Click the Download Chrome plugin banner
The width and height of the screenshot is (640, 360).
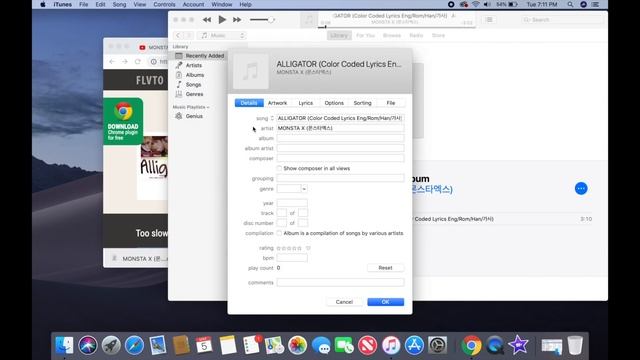123,121
